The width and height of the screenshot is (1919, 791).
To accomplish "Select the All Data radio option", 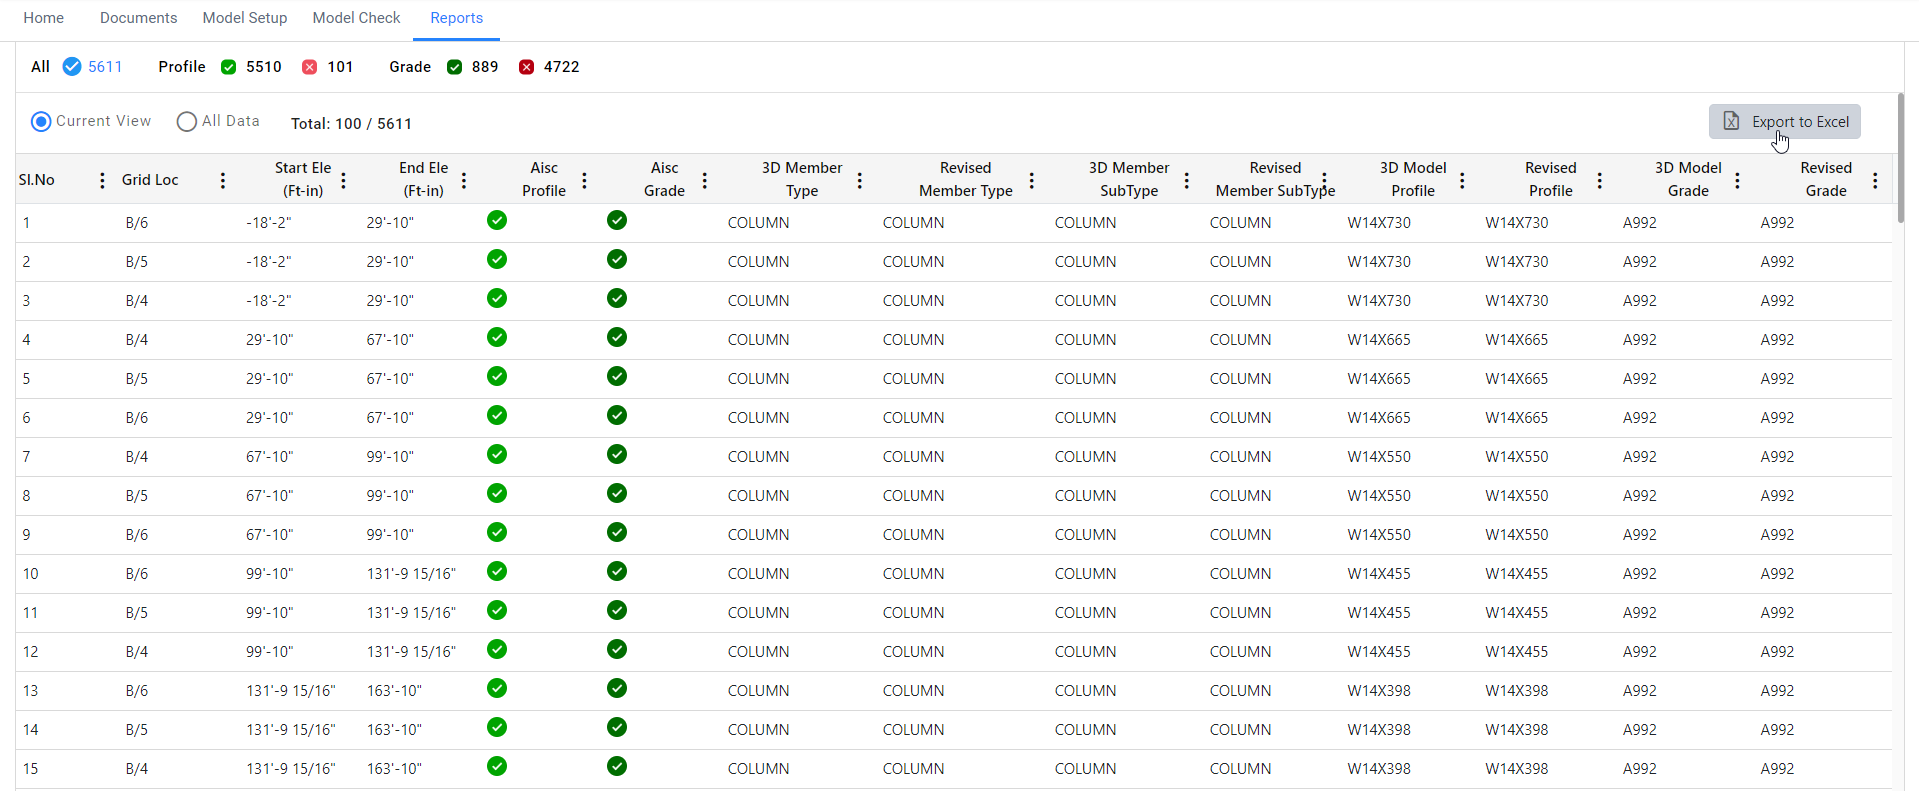I will pos(187,121).
